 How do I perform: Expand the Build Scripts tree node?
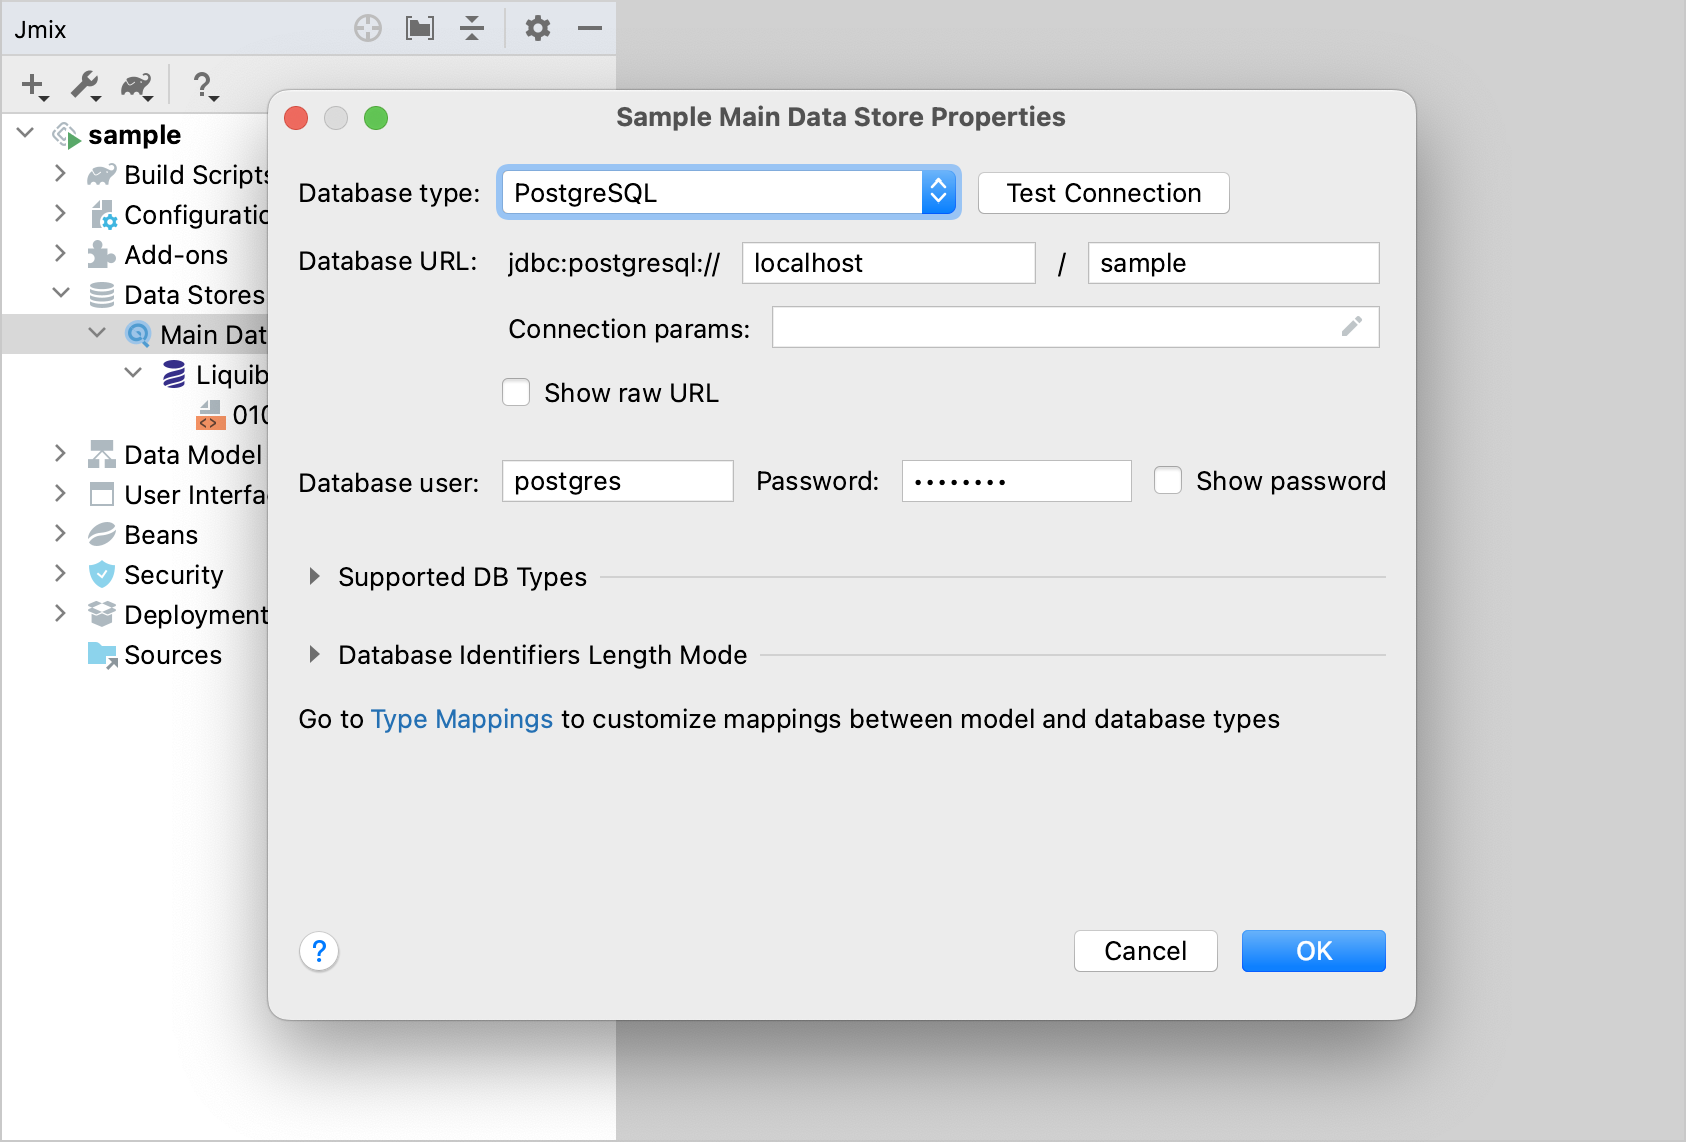click(x=60, y=173)
